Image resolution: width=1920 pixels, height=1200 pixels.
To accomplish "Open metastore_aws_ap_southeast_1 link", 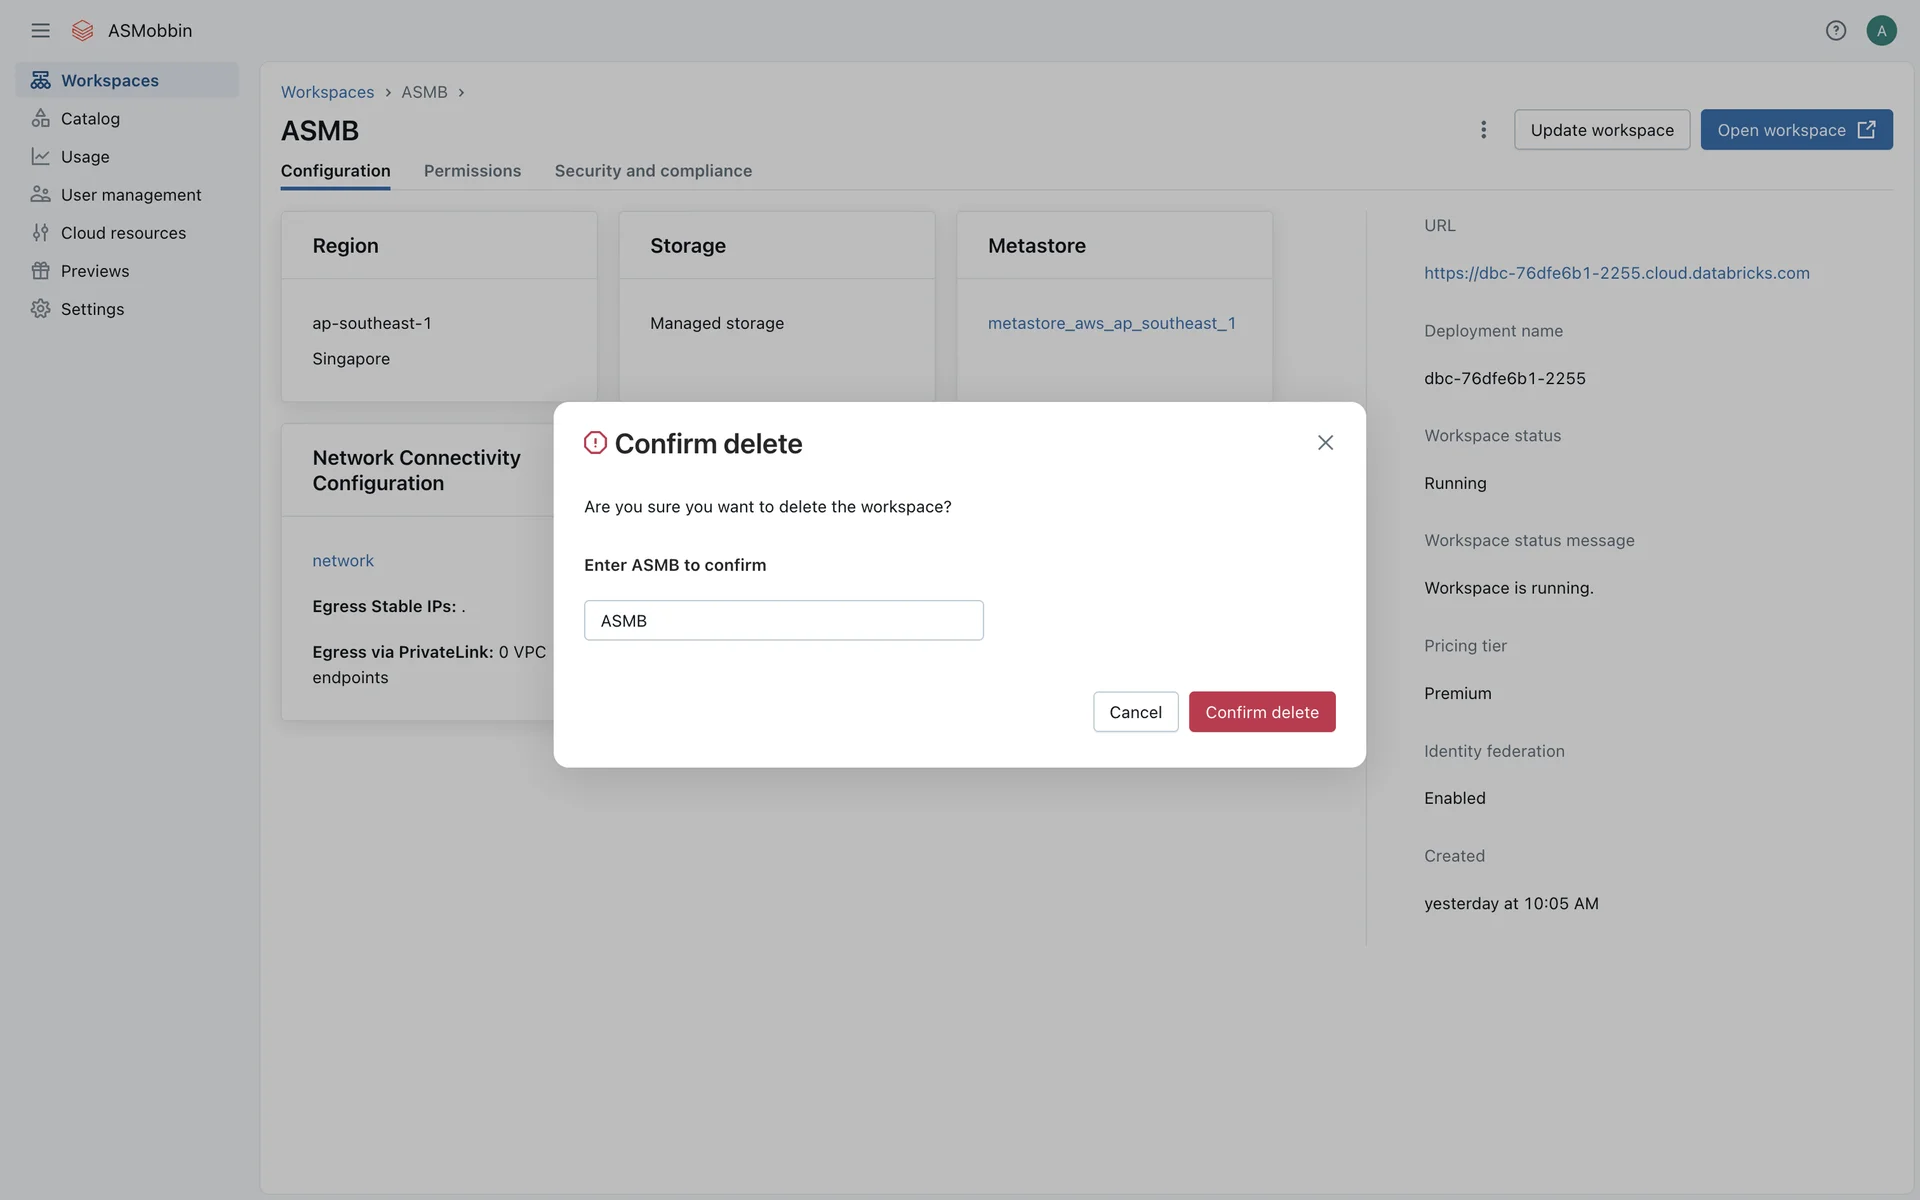I will 1111,323.
